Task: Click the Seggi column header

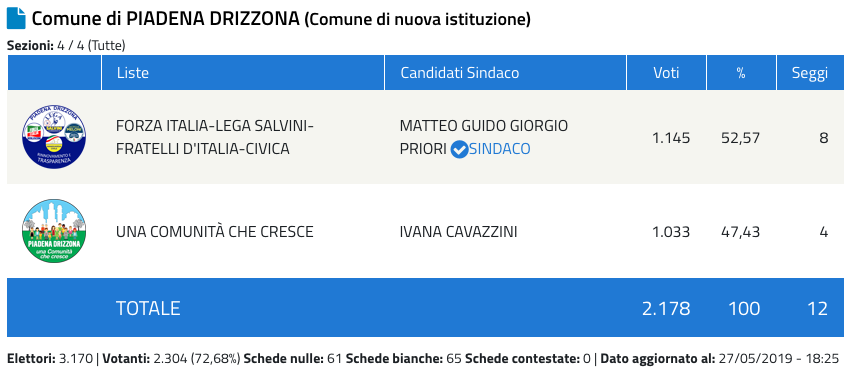Action: tap(810, 73)
